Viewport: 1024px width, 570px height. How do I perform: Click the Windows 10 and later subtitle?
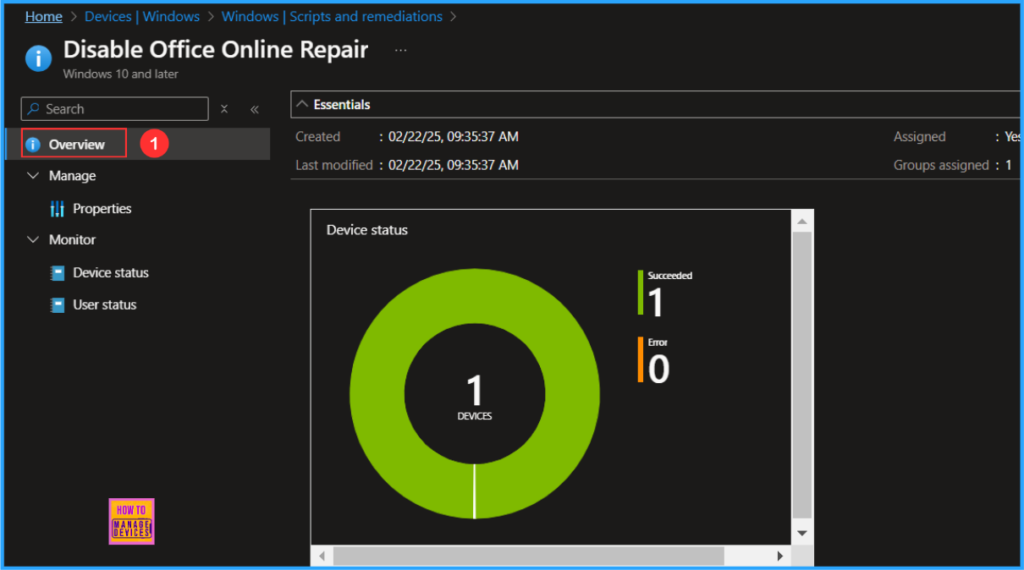click(120, 74)
